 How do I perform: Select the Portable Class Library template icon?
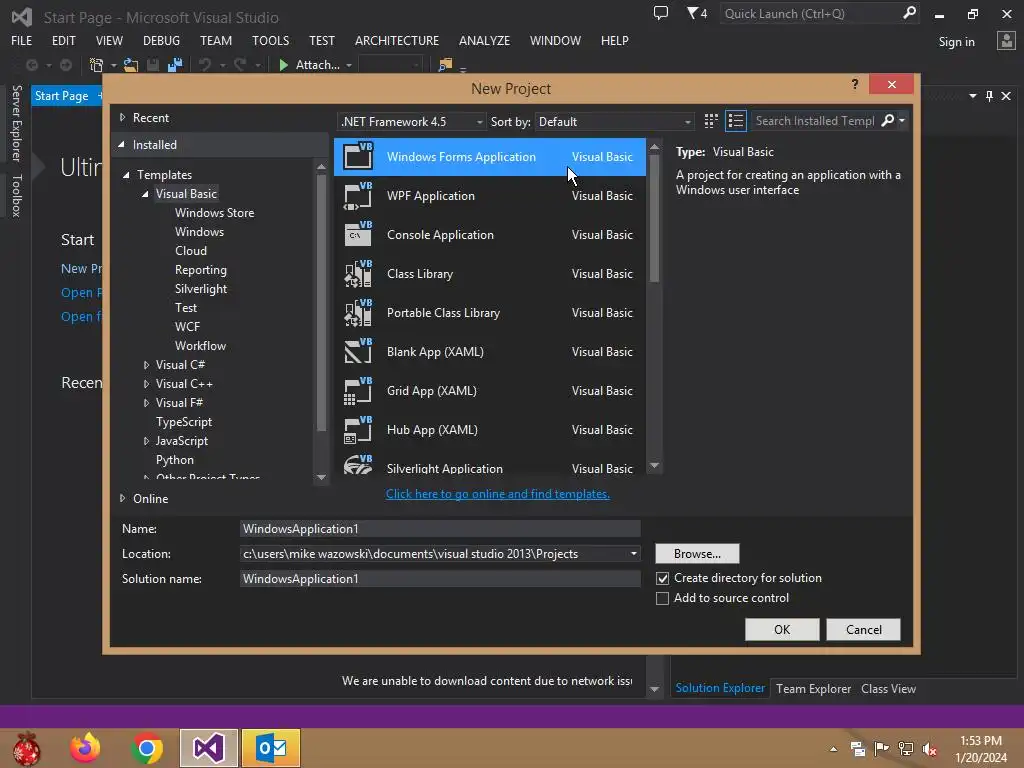coord(358,313)
